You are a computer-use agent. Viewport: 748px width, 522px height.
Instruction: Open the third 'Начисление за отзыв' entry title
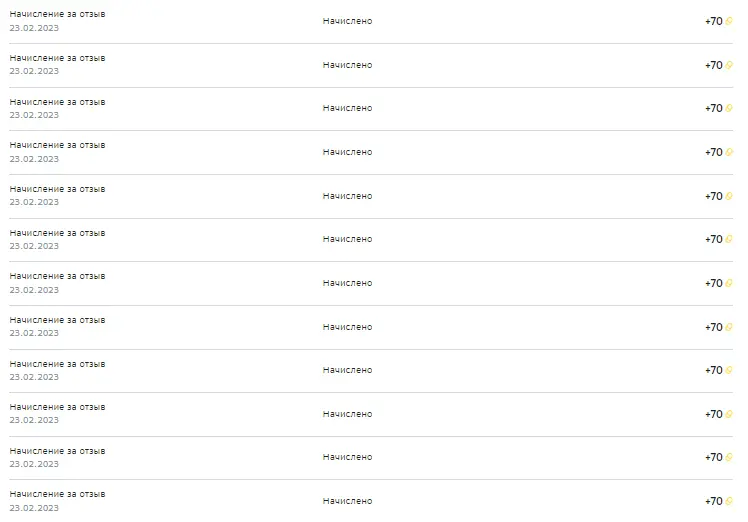57,102
